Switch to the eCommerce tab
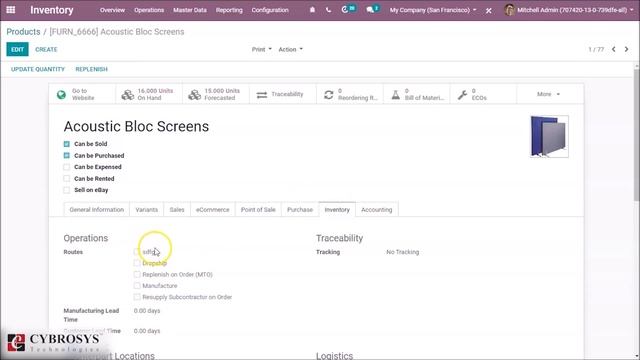The image size is (640, 360). 213,209
